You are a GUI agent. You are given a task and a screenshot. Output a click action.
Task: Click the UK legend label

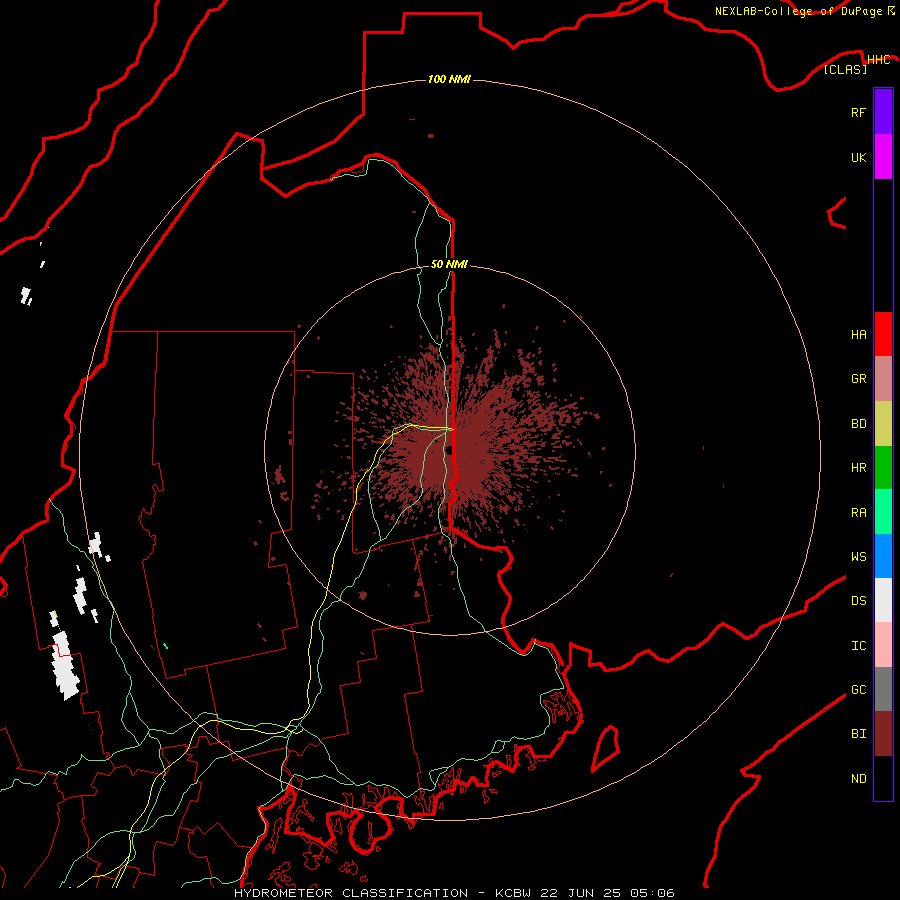tap(858, 157)
